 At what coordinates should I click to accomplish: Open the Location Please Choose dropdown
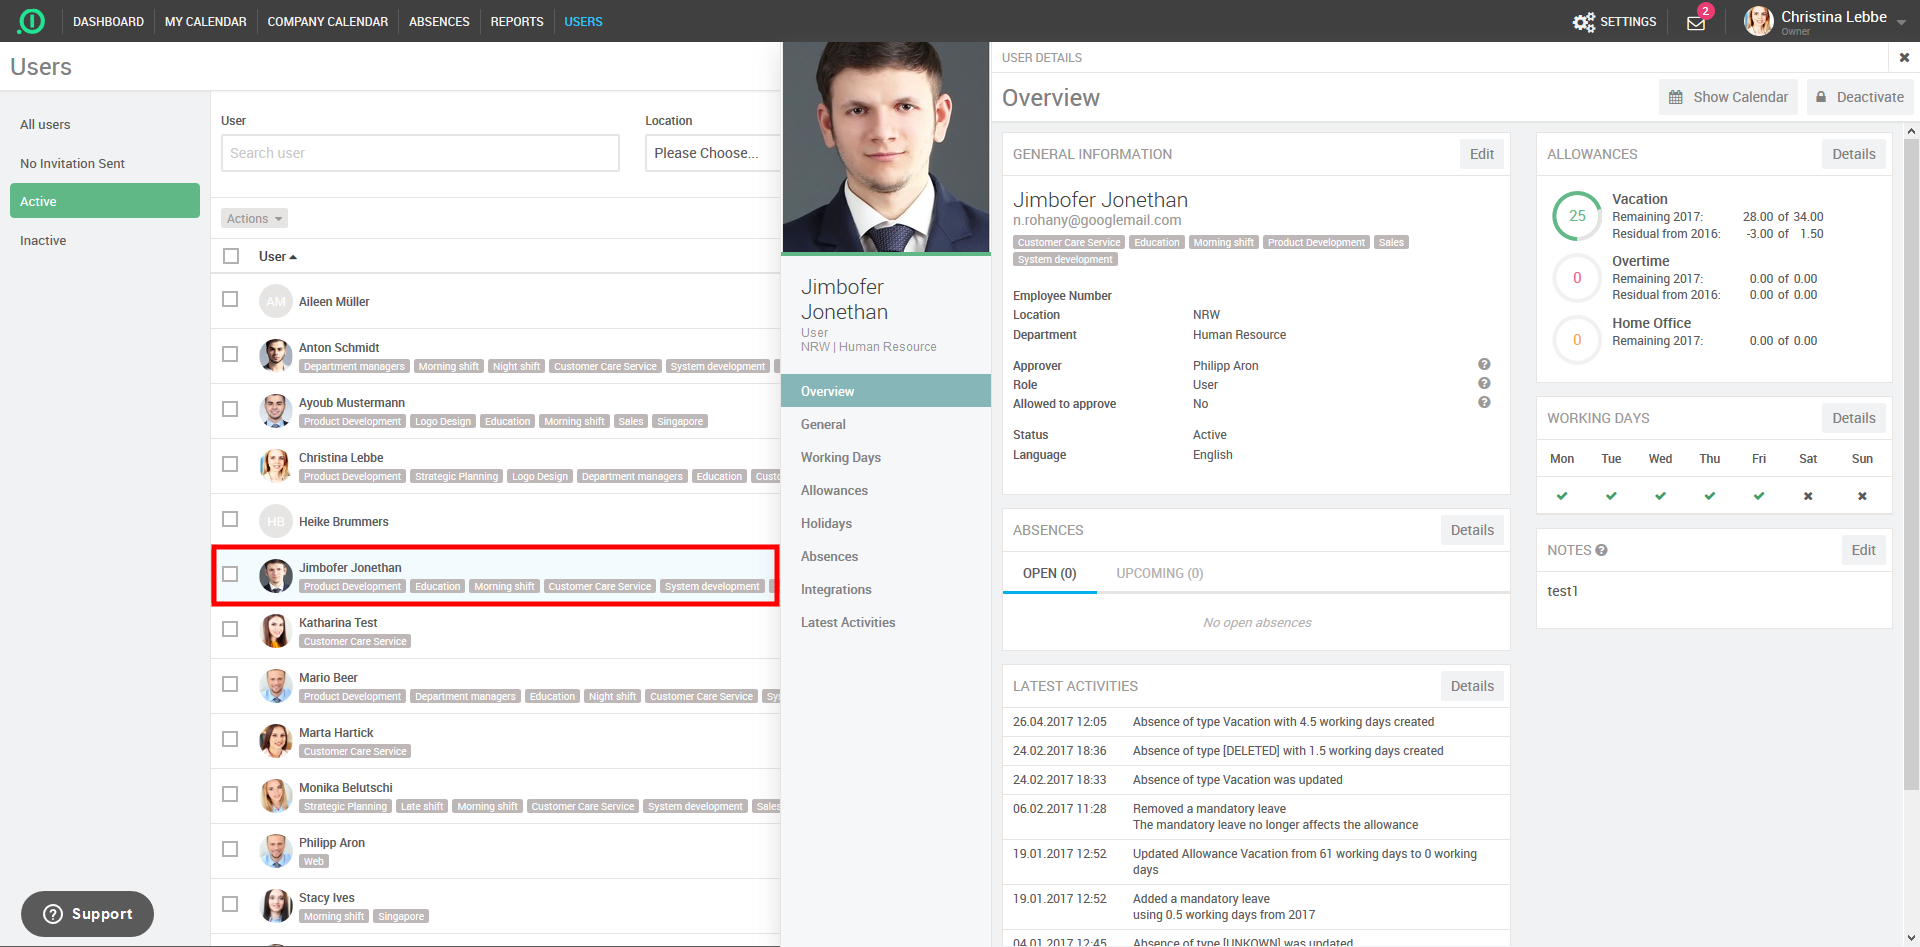click(x=711, y=153)
